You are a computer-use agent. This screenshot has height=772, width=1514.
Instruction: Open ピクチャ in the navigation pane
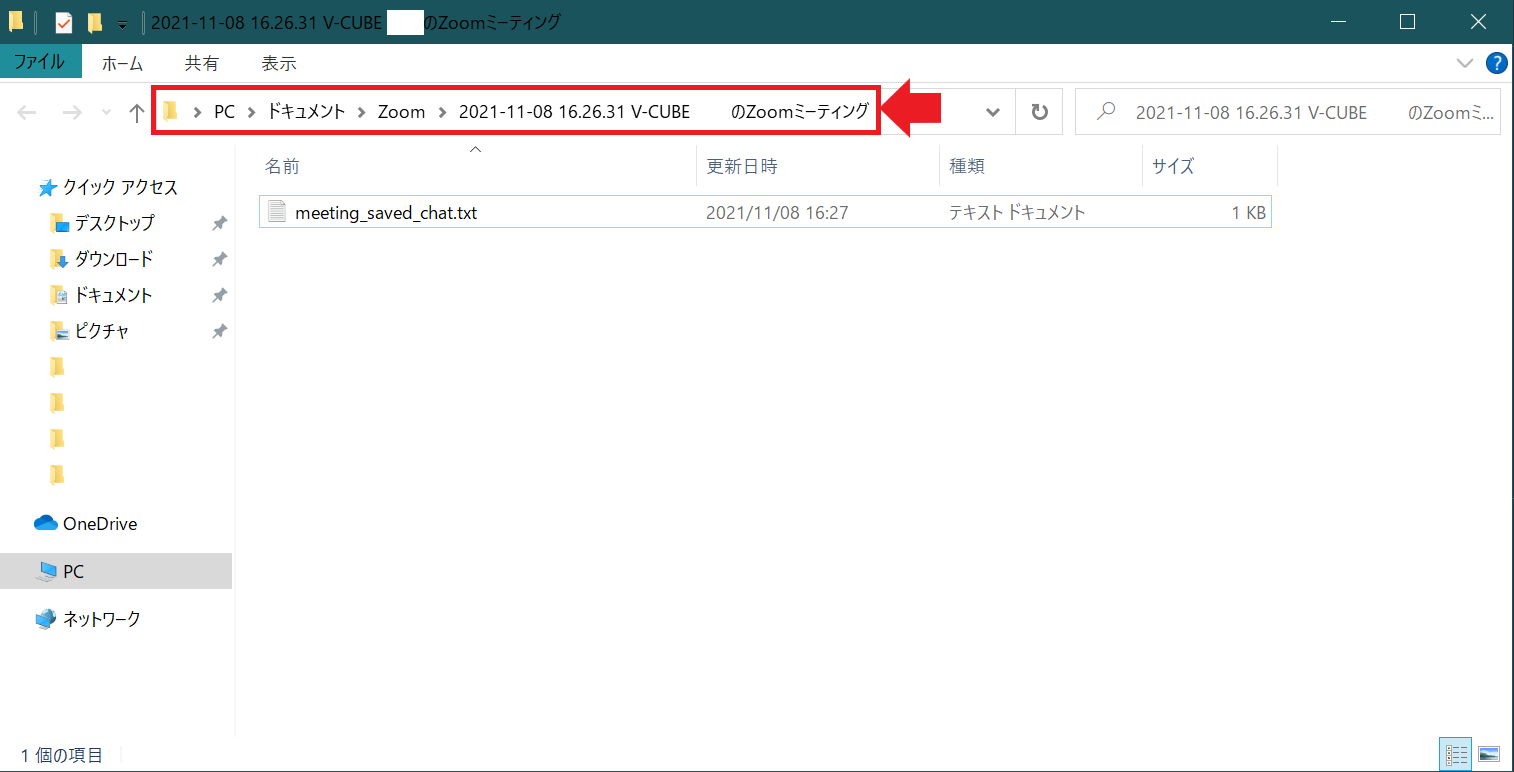[x=102, y=331]
